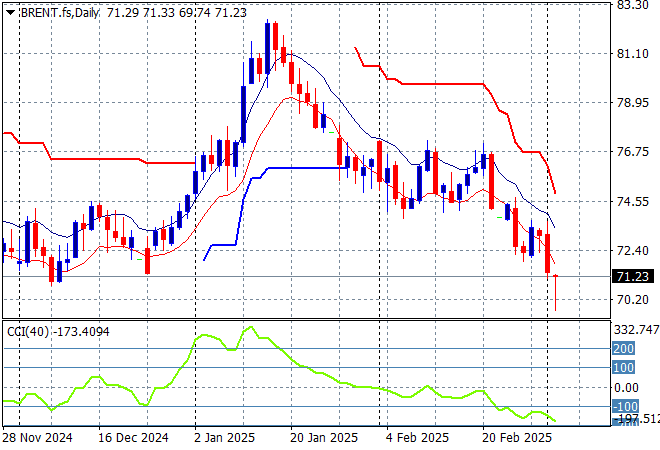Click the 74.55 price axis label
This screenshot has height=450, width=660.
tap(634, 201)
